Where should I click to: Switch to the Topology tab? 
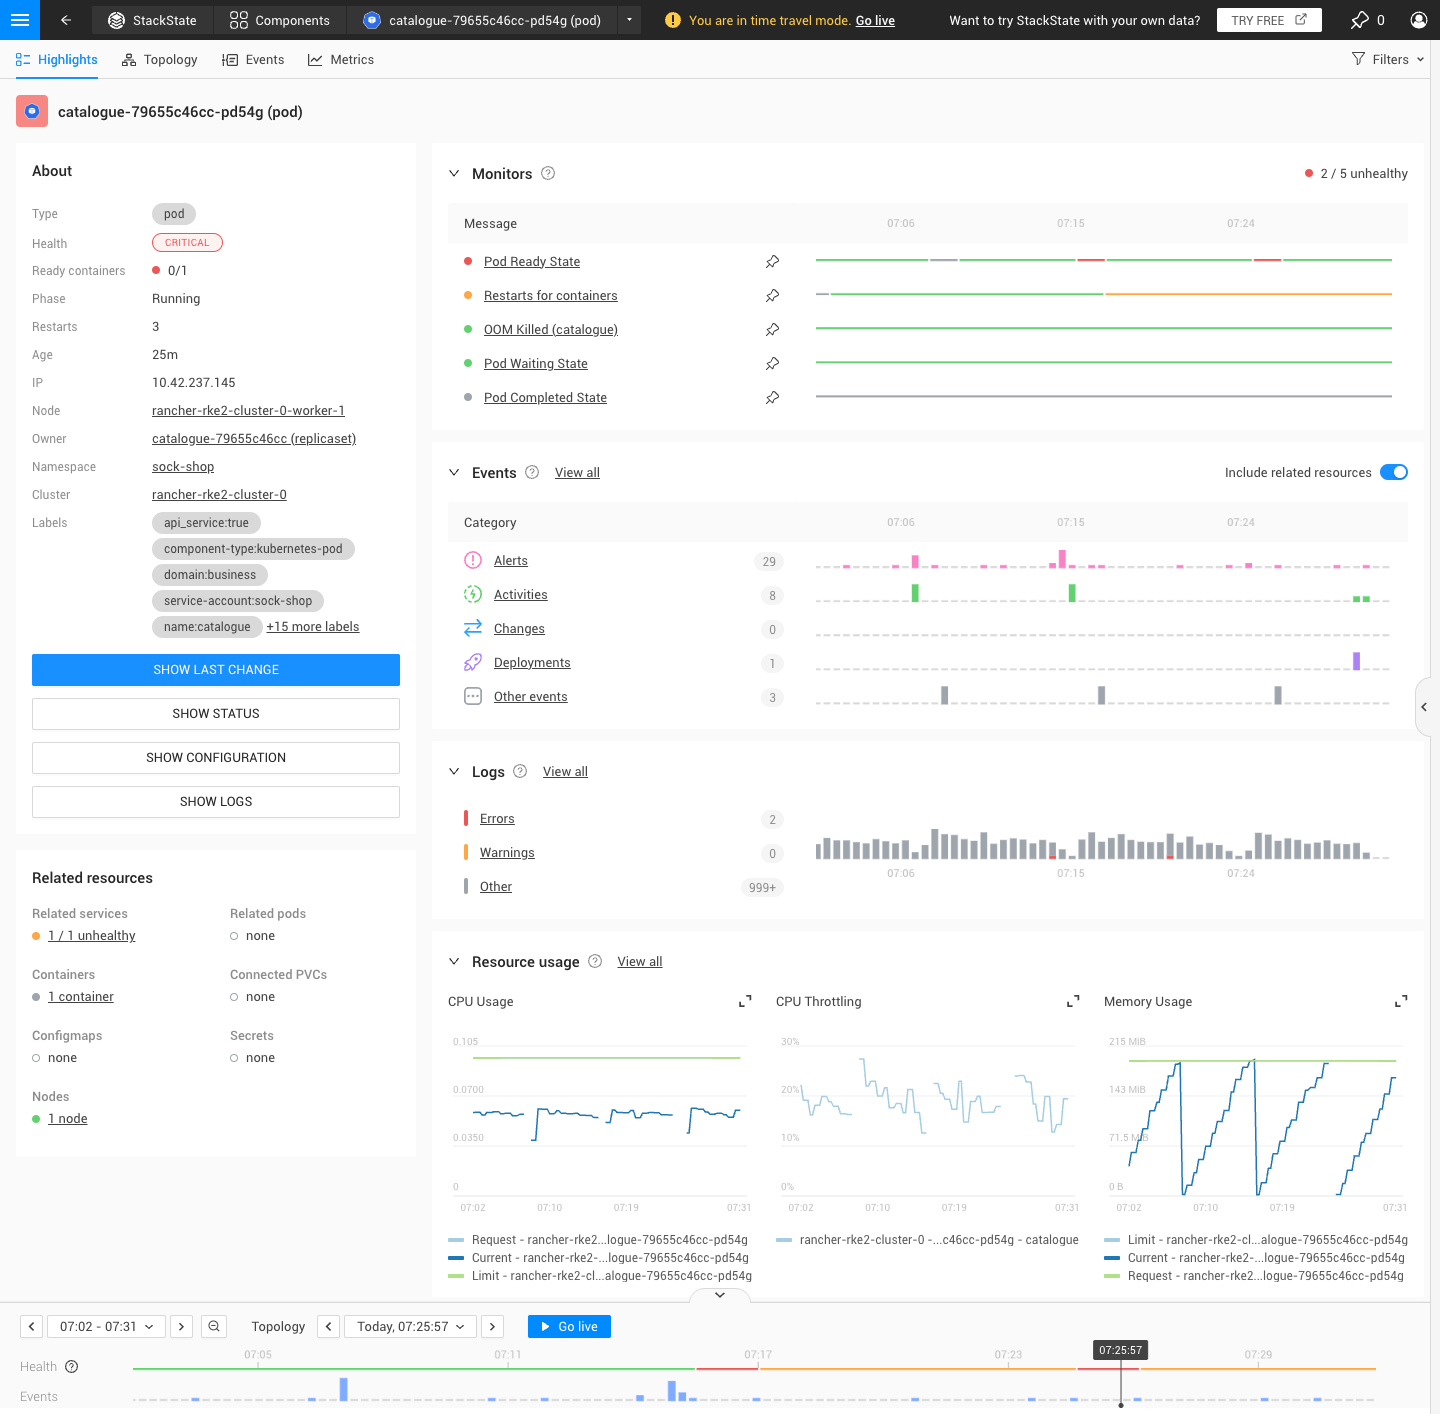[160, 60]
